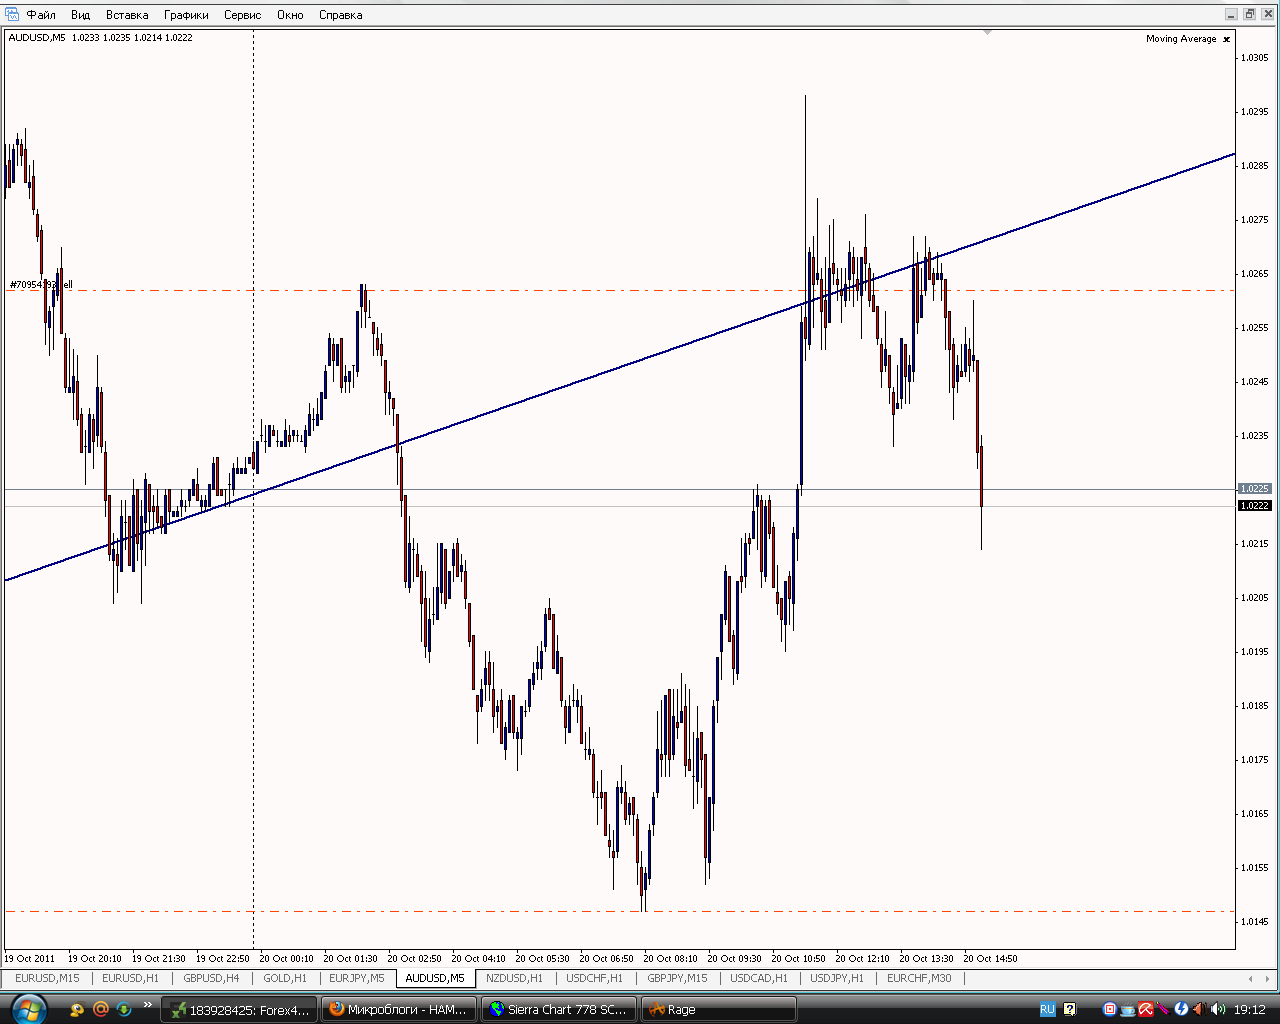Screen dimensions: 1280x1024
Task: Open the volume speaker tray icon
Action: click(x=1217, y=1009)
